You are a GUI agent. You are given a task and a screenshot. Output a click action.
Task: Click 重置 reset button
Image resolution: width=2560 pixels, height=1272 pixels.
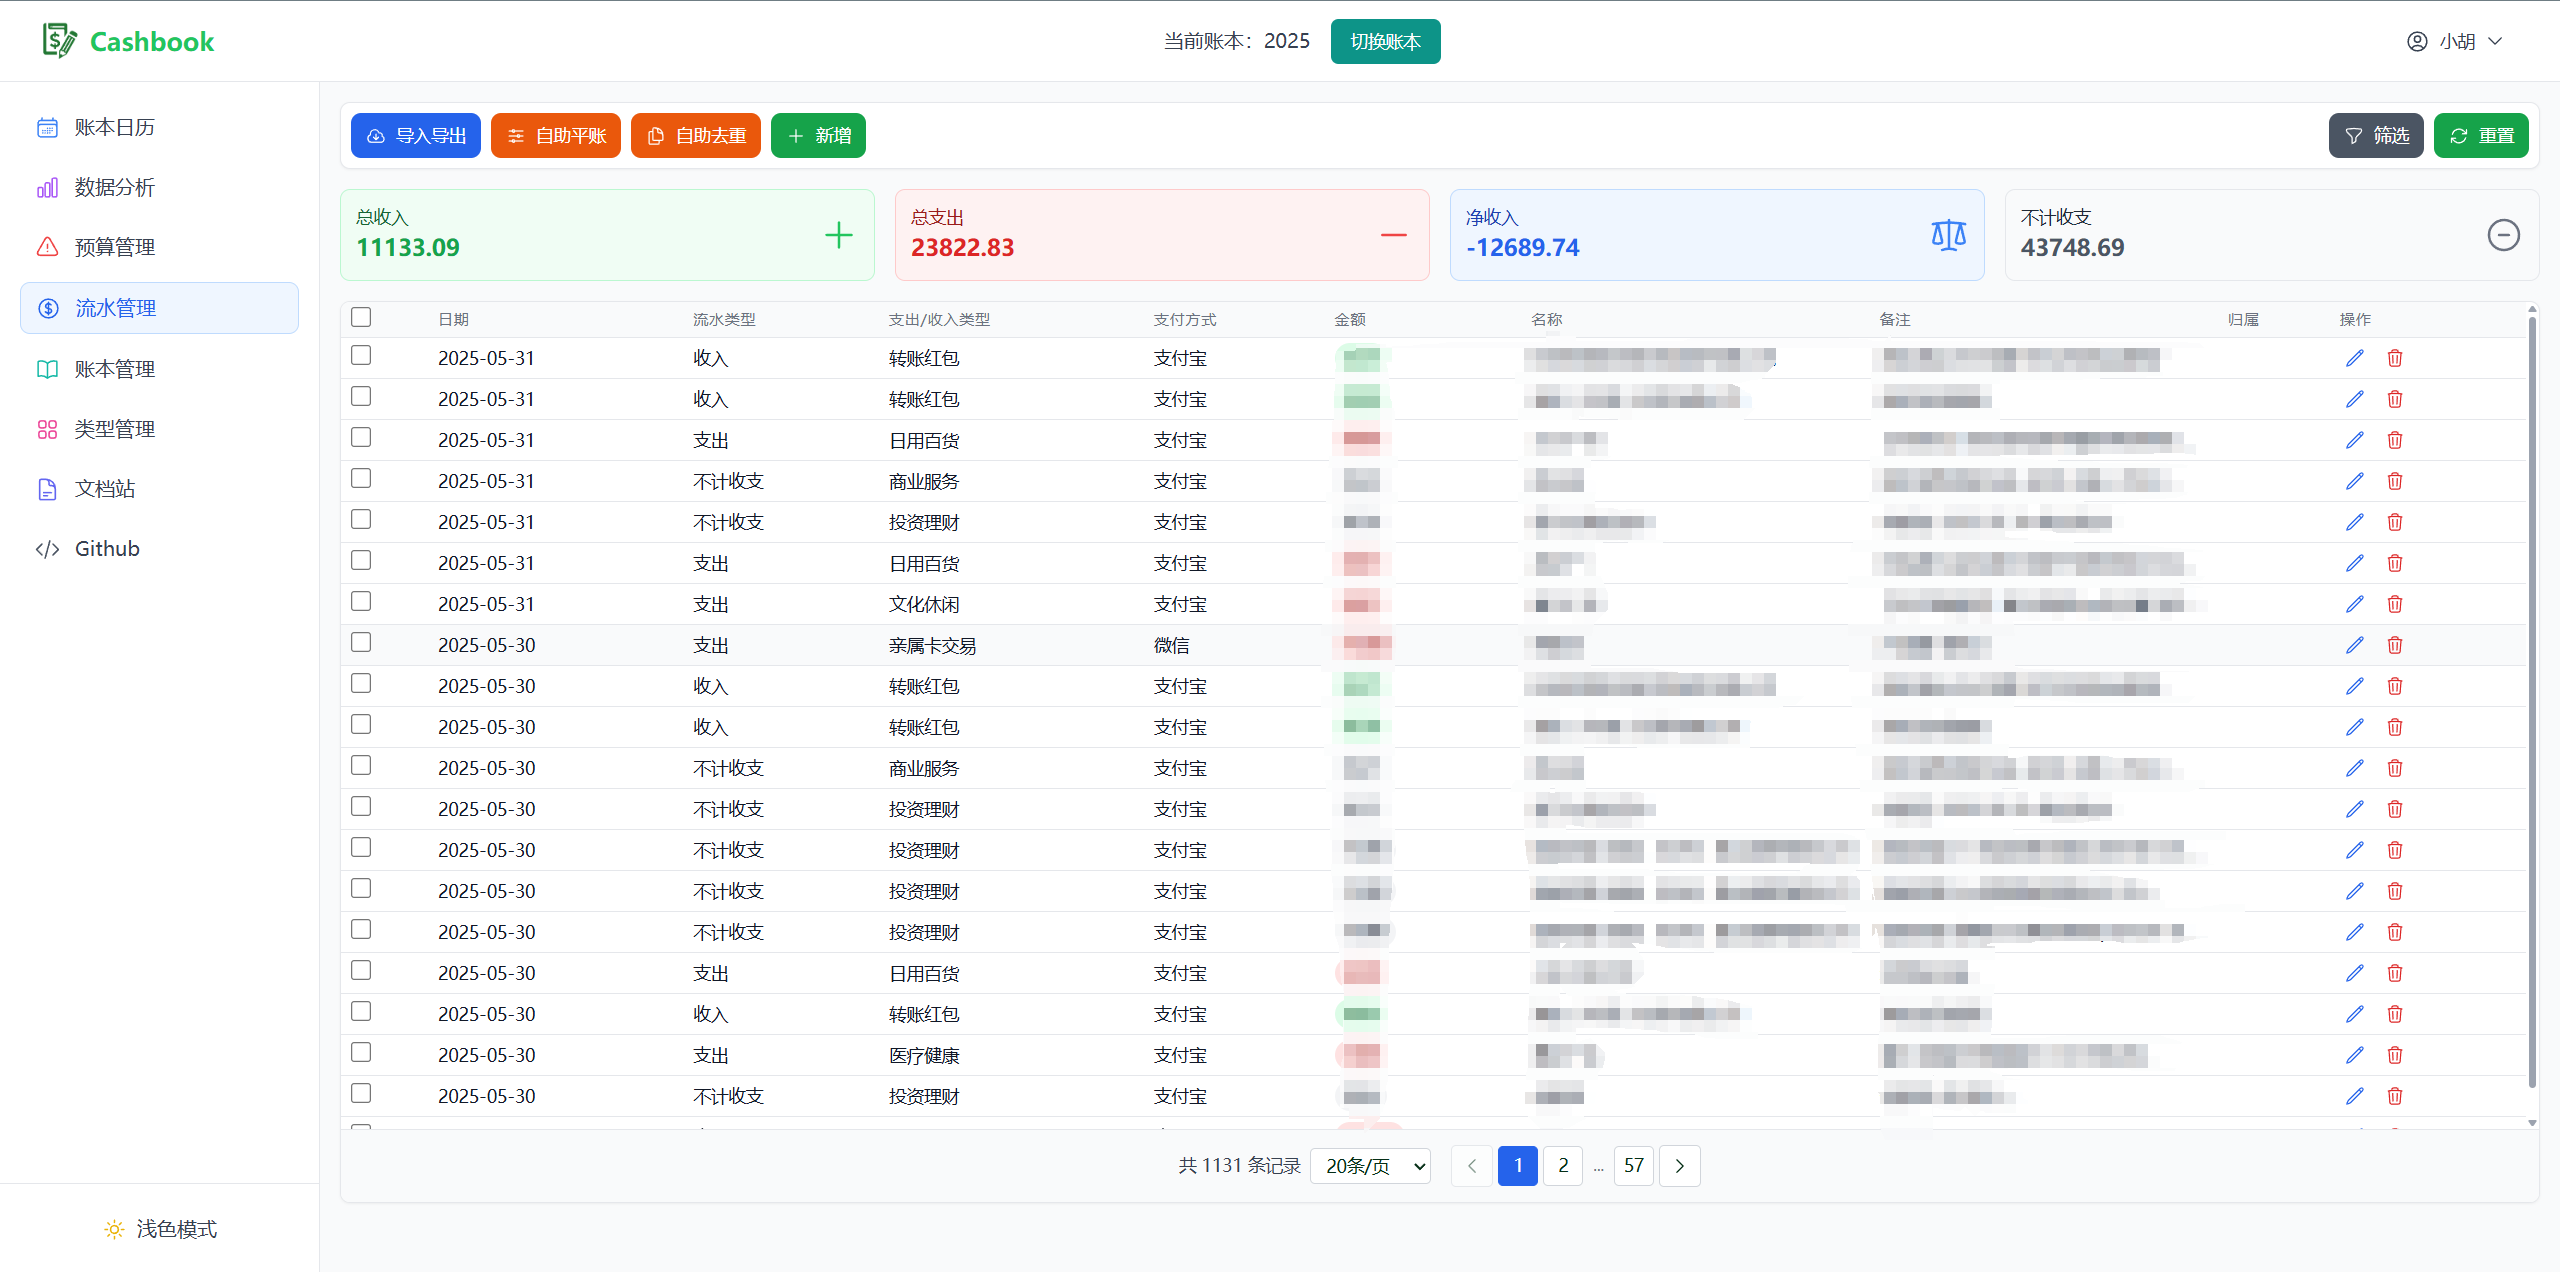pyautogui.click(x=2481, y=135)
